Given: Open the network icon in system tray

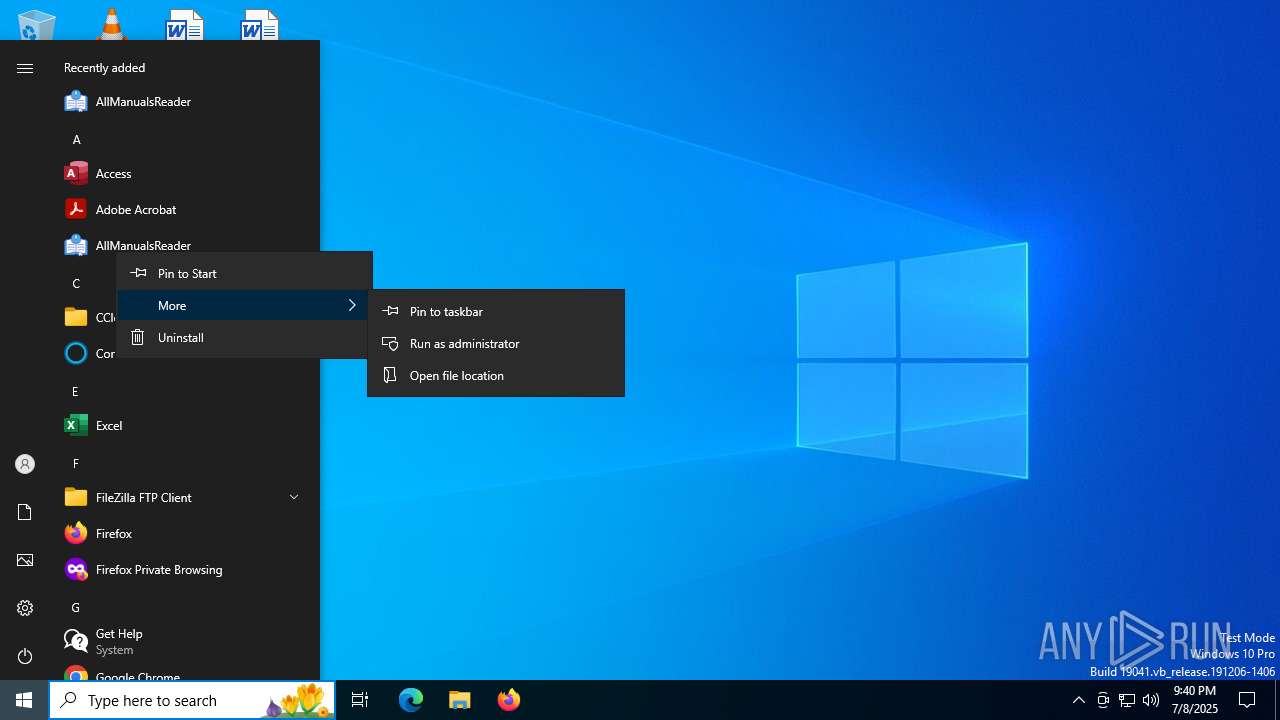Looking at the screenshot, I should [x=1127, y=700].
